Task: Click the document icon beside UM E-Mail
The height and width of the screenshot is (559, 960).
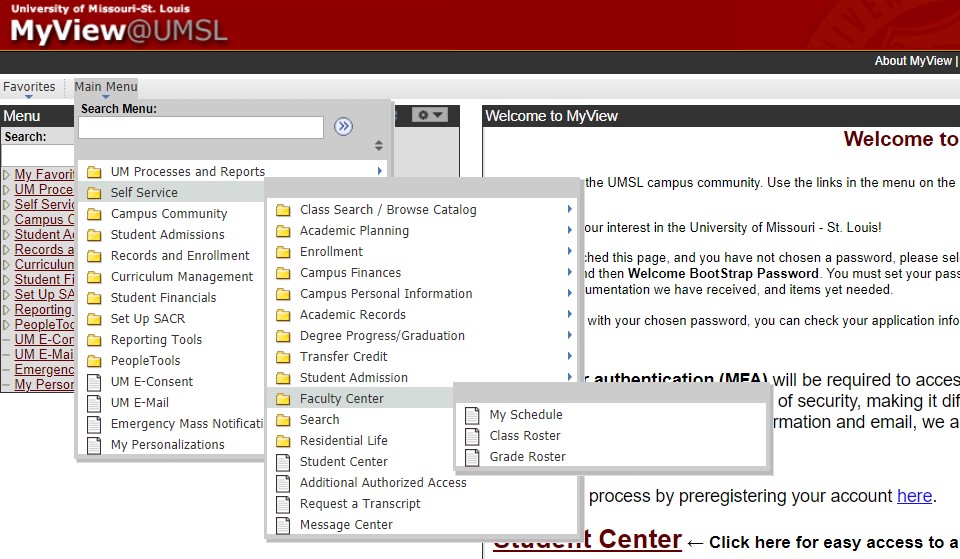Action: [94, 403]
